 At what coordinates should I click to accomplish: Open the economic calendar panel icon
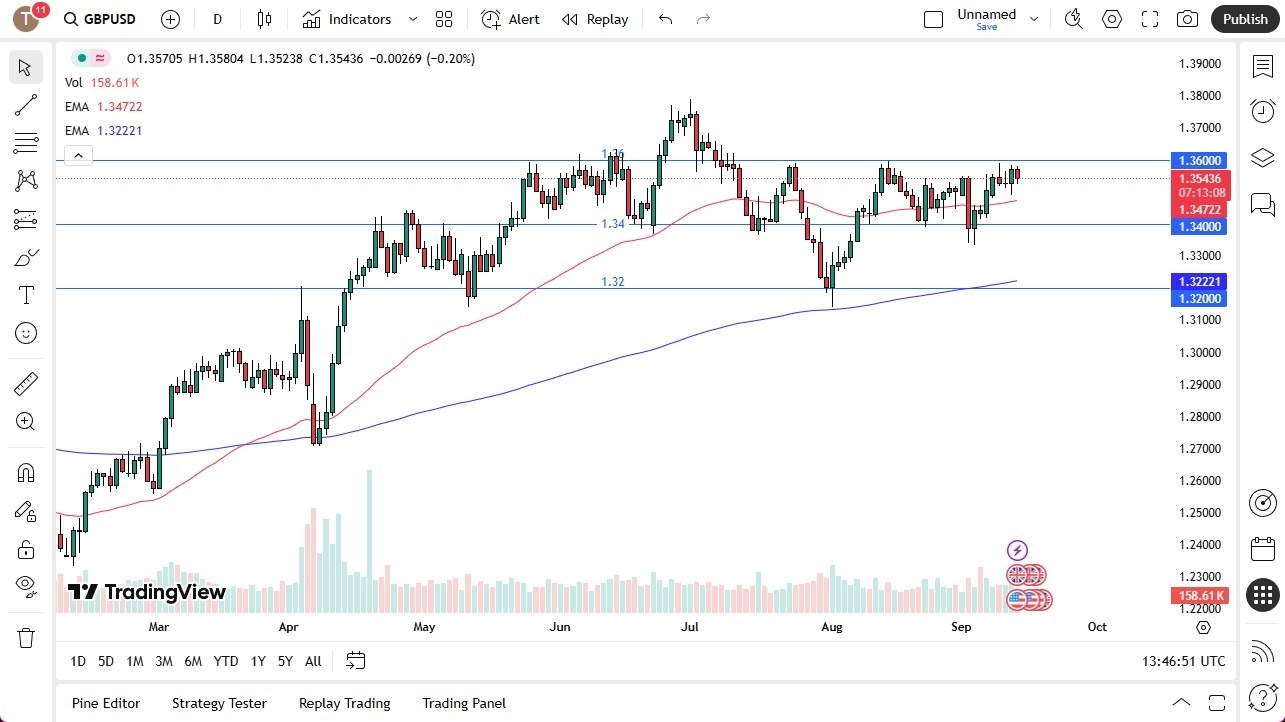pos(1262,548)
